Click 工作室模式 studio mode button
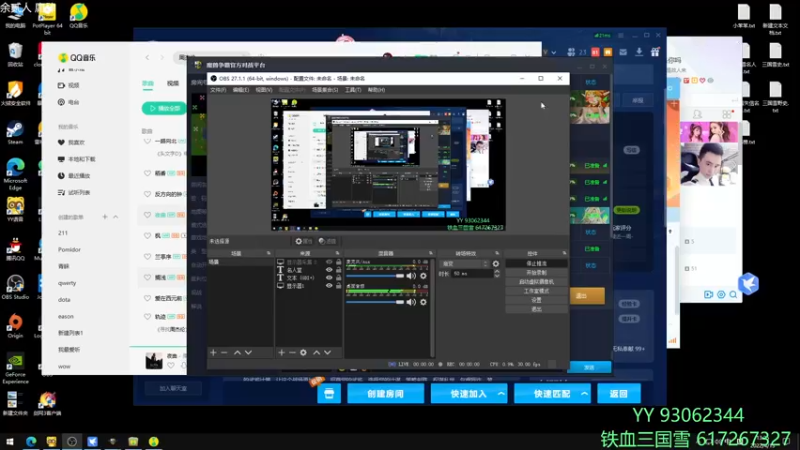The image size is (800, 450). coord(536,291)
